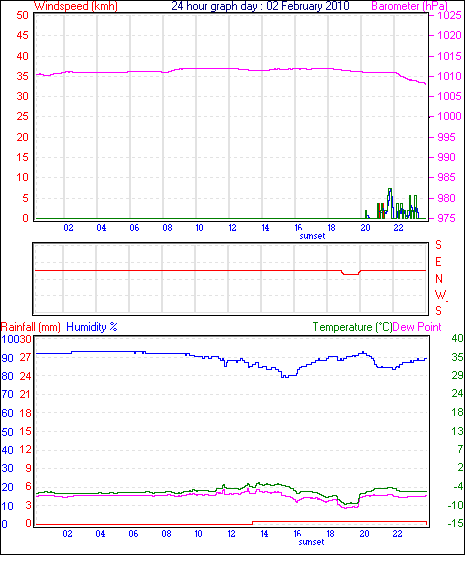Click the 1010 value on the barometer axis

pos(449,77)
